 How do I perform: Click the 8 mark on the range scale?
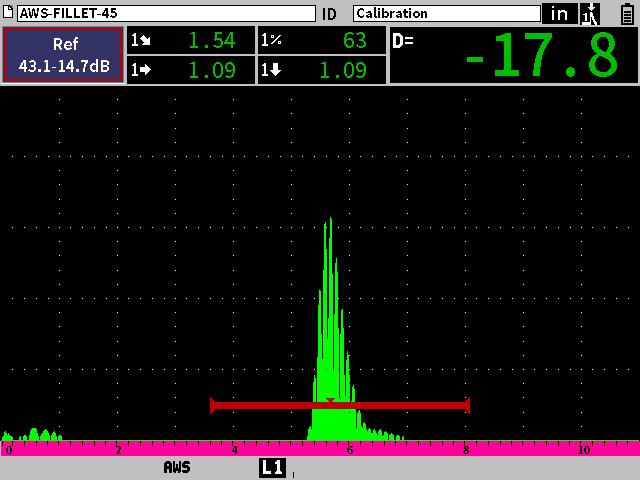coord(466,450)
